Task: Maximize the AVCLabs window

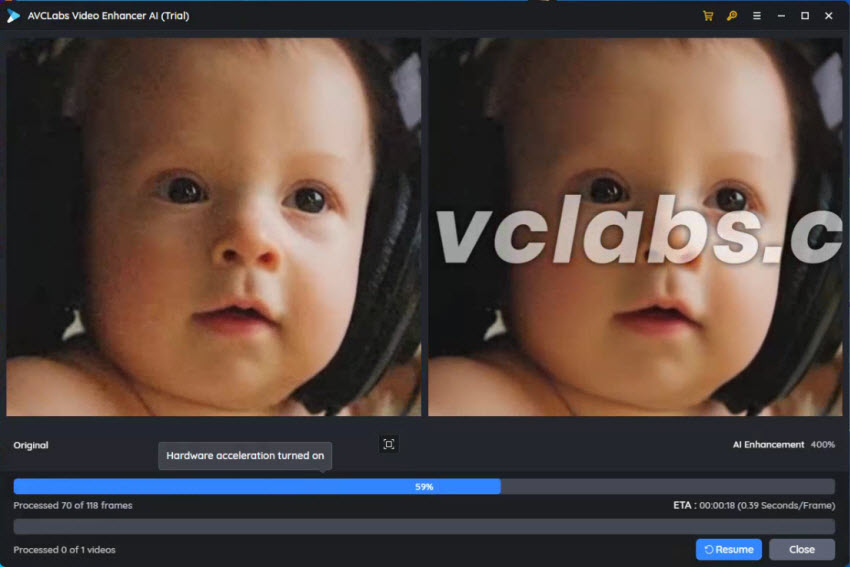Action: pos(805,16)
